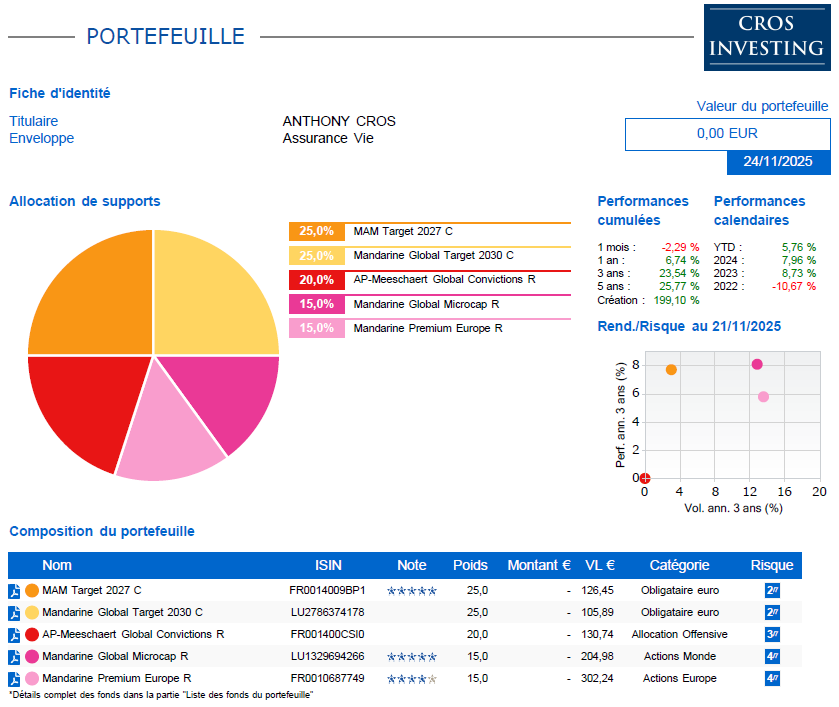Click the 1 mois performance value -2,29 %
Image resolution: width=839 pixels, height=707 pixels.
pyautogui.click(x=680, y=247)
